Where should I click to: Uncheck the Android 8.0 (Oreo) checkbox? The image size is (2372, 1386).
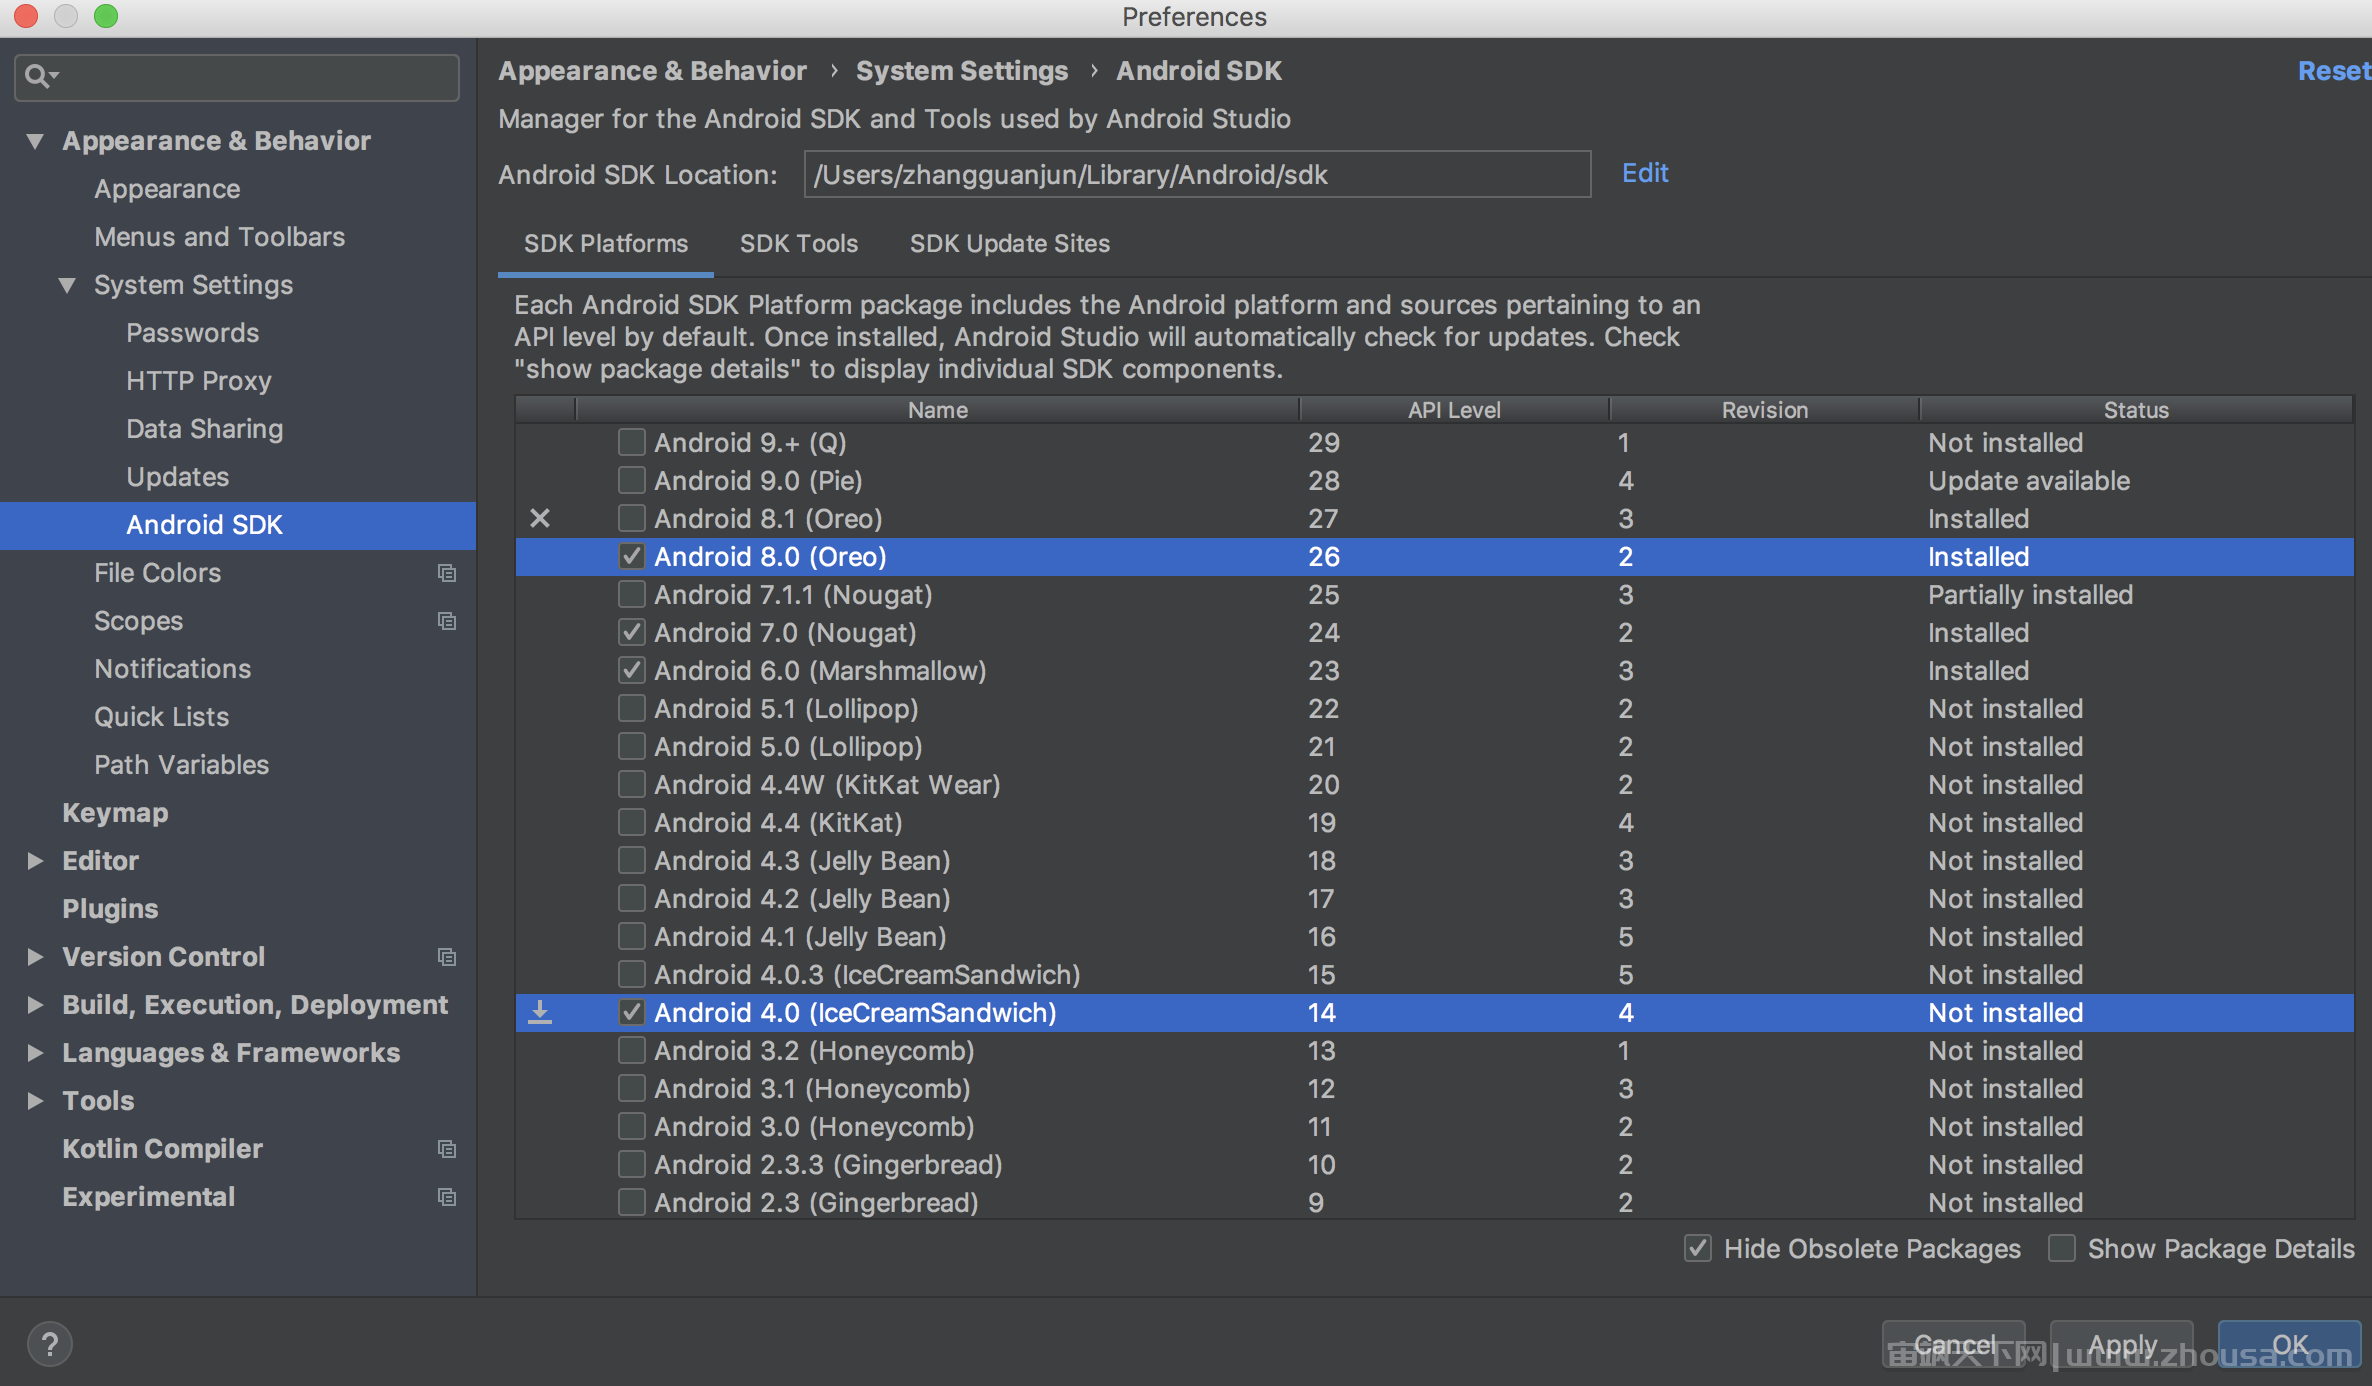coord(631,556)
